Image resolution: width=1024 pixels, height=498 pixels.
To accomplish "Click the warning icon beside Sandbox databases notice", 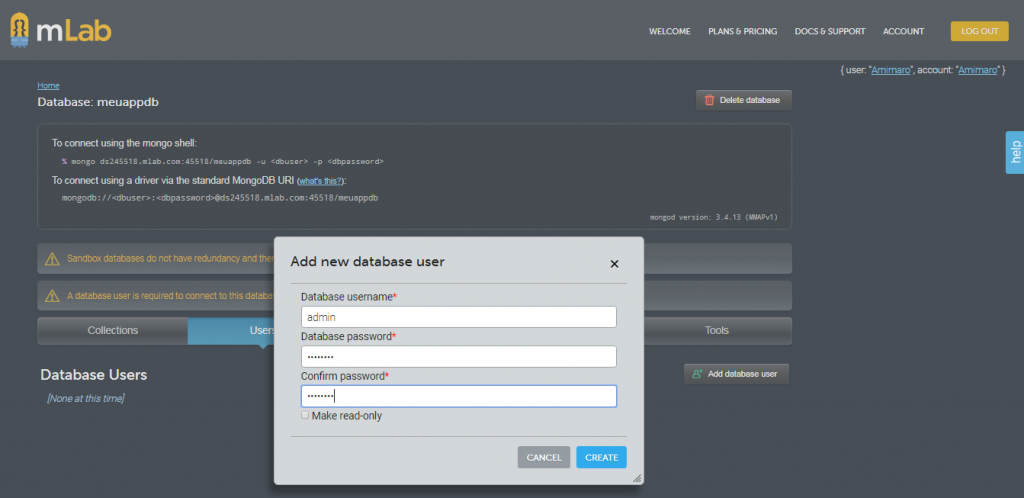I will (x=52, y=259).
